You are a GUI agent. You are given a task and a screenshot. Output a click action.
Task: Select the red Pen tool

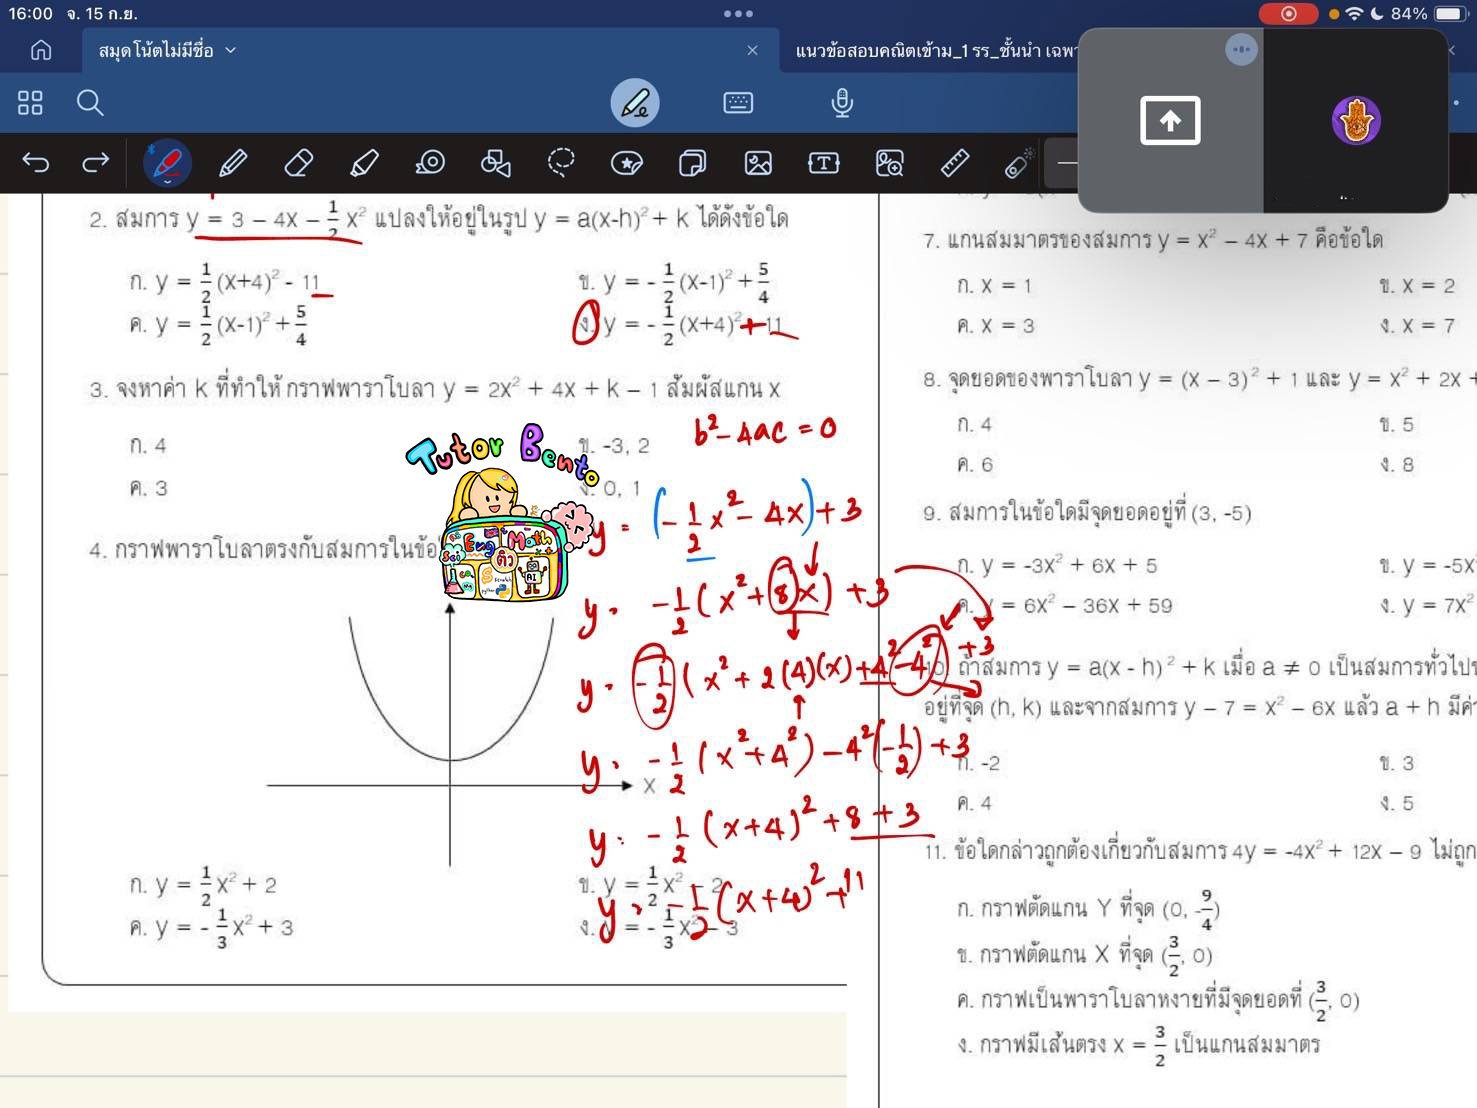point(167,162)
